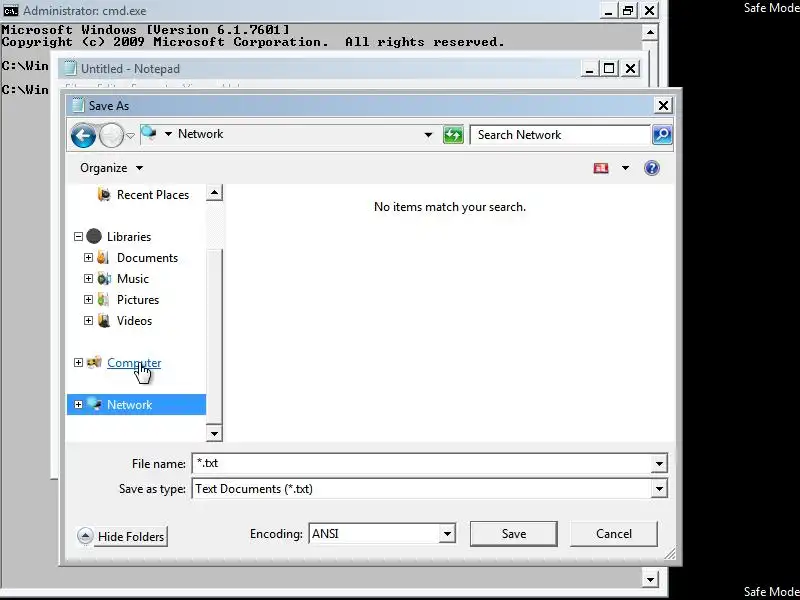Viewport: 800px width, 600px height.
Task: Click the navigation pane scroll up arrow
Action: (x=214, y=193)
